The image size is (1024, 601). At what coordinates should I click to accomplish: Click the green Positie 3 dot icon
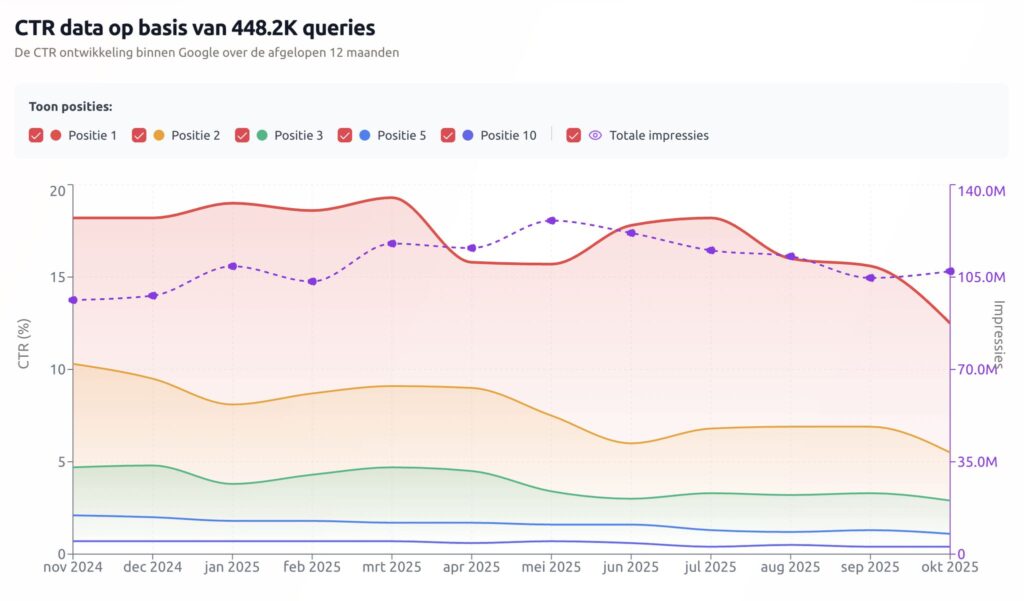pos(261,135)
